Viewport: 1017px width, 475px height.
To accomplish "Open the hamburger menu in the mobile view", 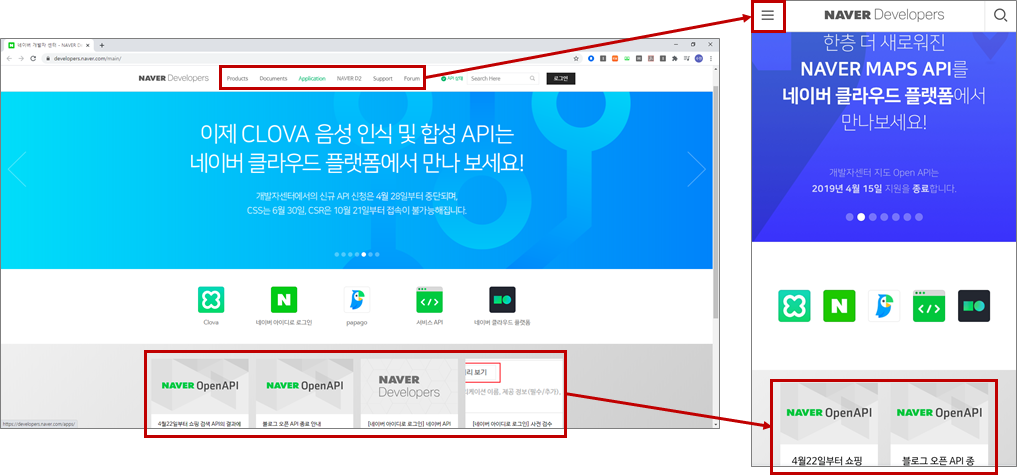I will (768, 16).
